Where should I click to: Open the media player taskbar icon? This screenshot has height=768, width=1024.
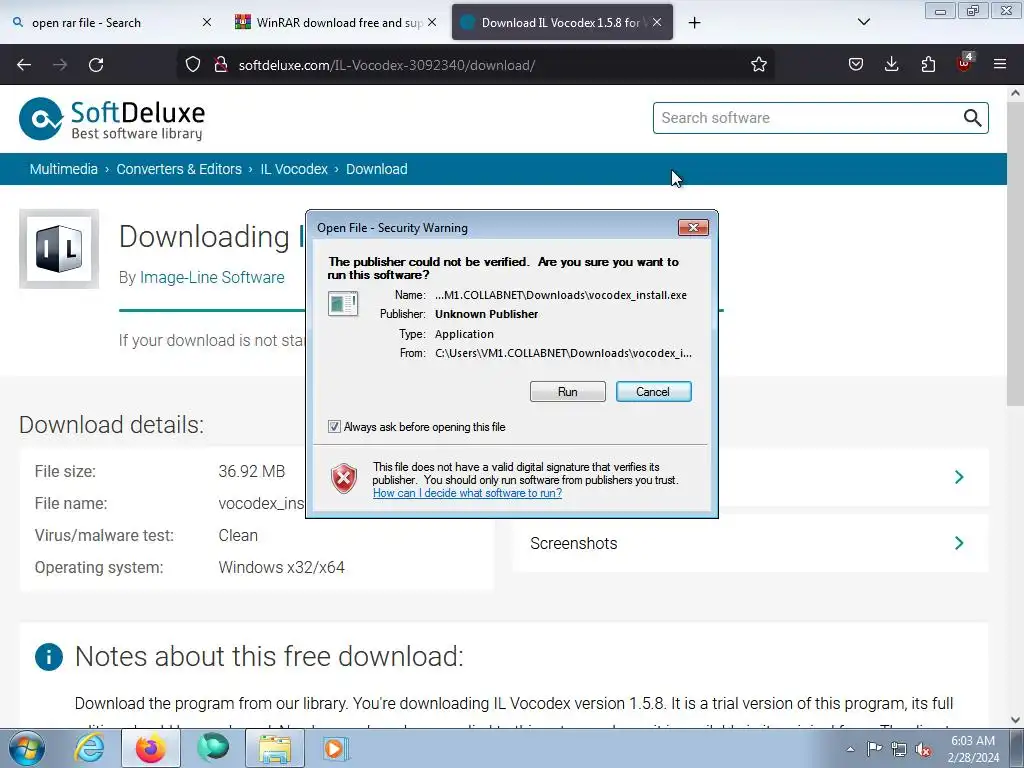coord(336,748)
